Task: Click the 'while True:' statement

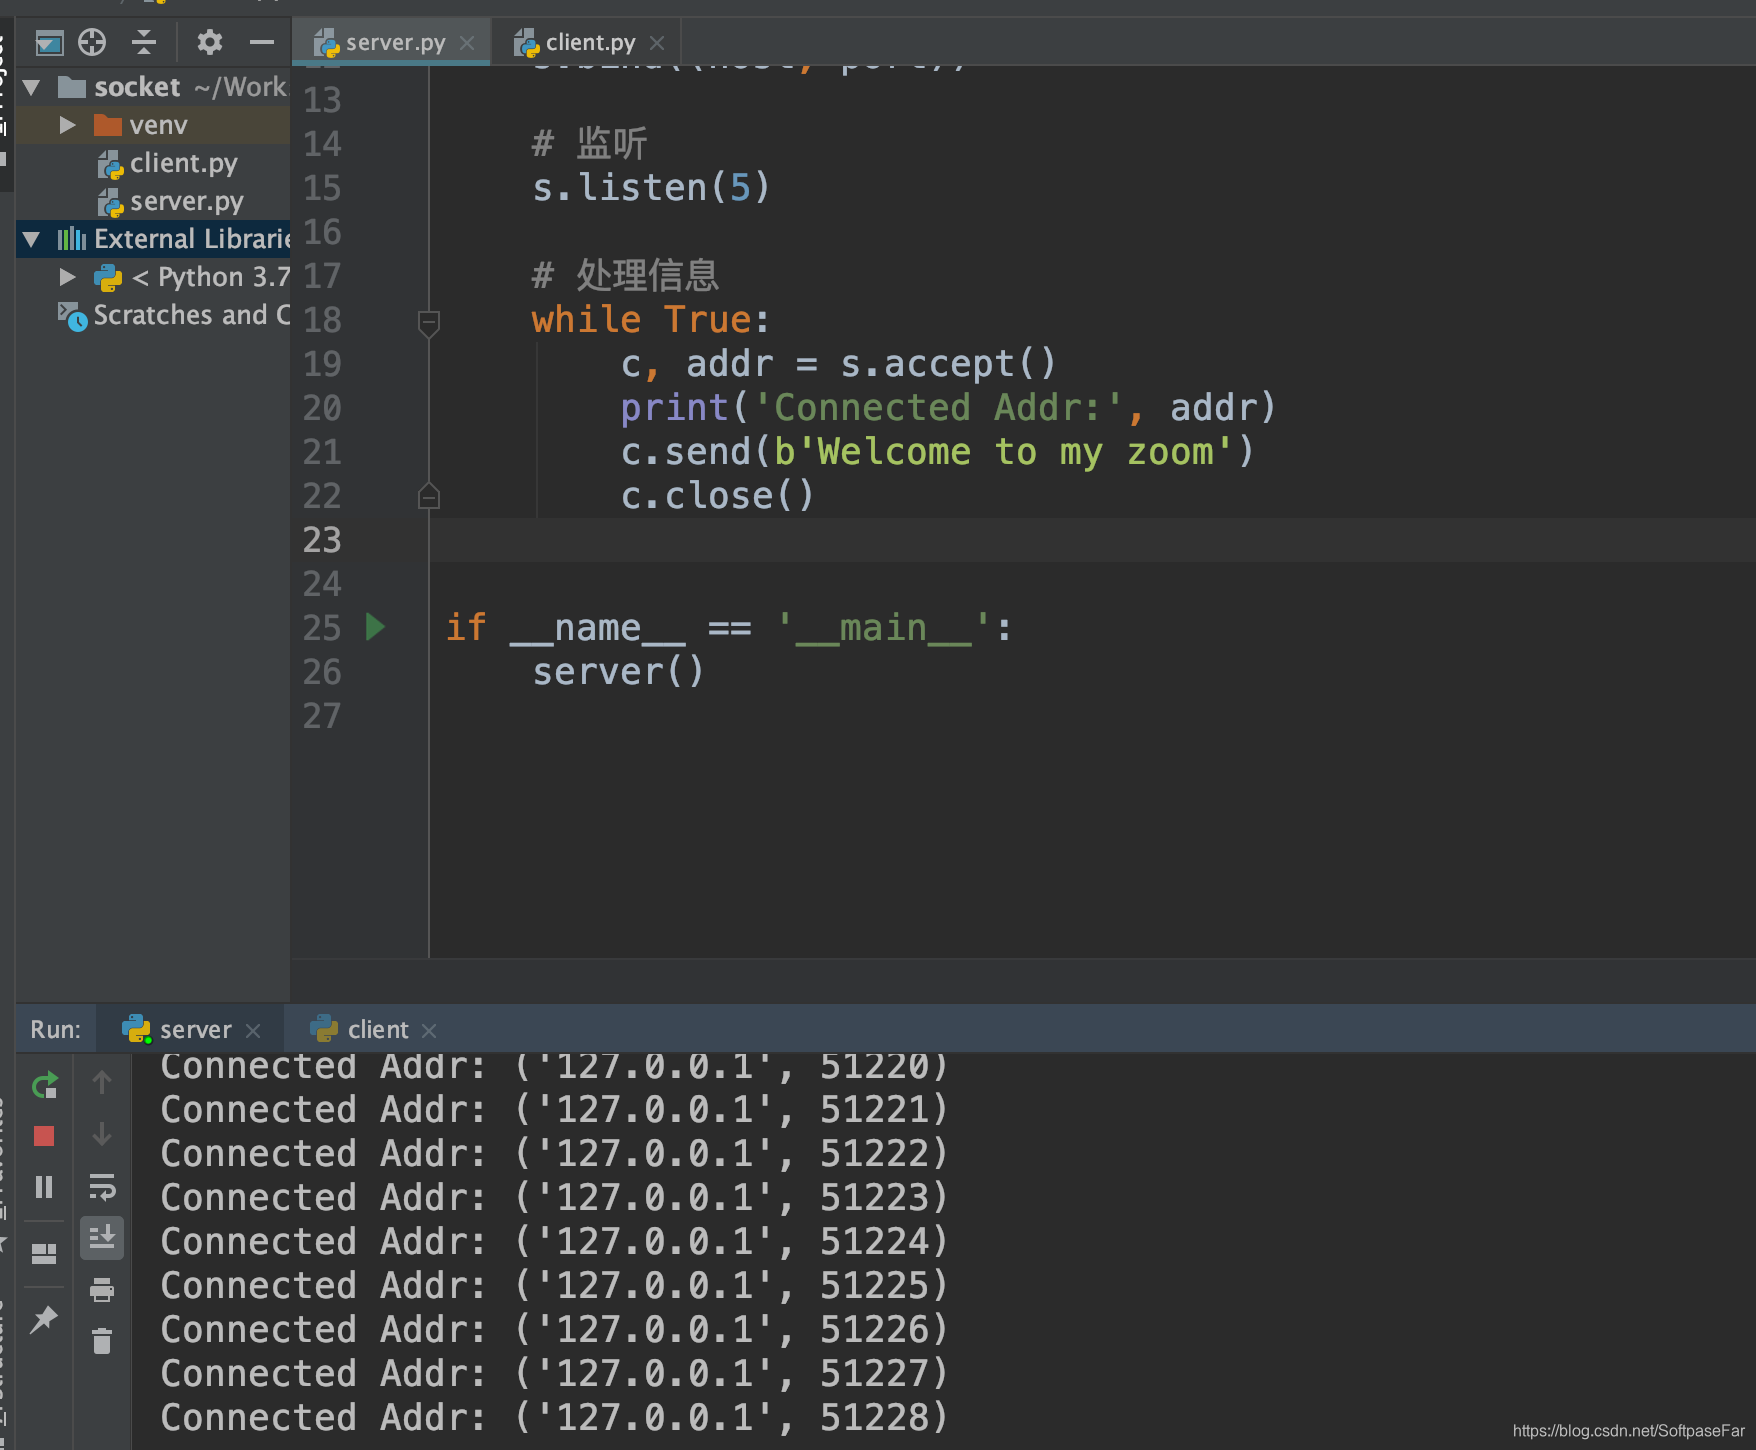Action: coord(651,320)
